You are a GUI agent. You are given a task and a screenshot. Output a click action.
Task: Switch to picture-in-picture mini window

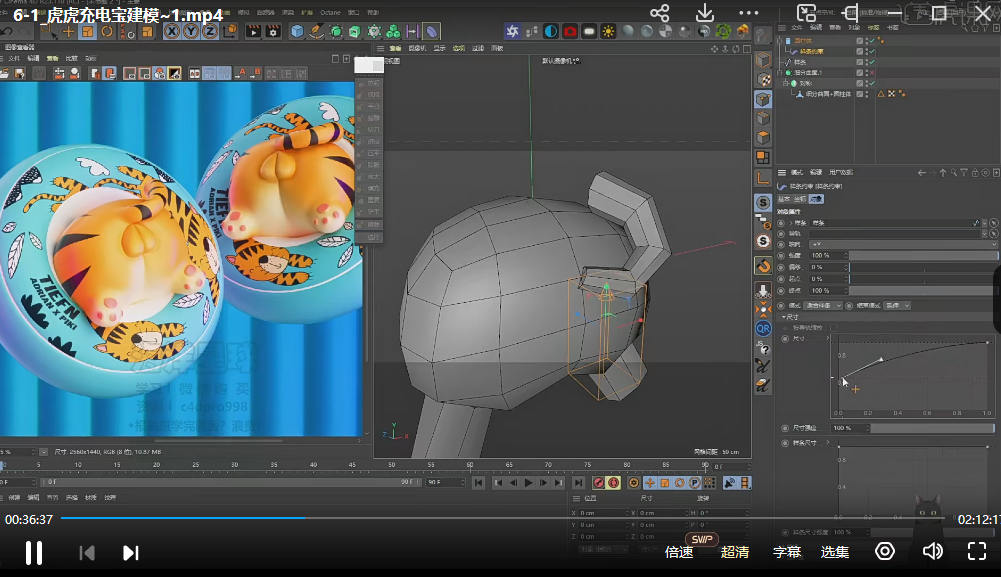click(807, 13)
